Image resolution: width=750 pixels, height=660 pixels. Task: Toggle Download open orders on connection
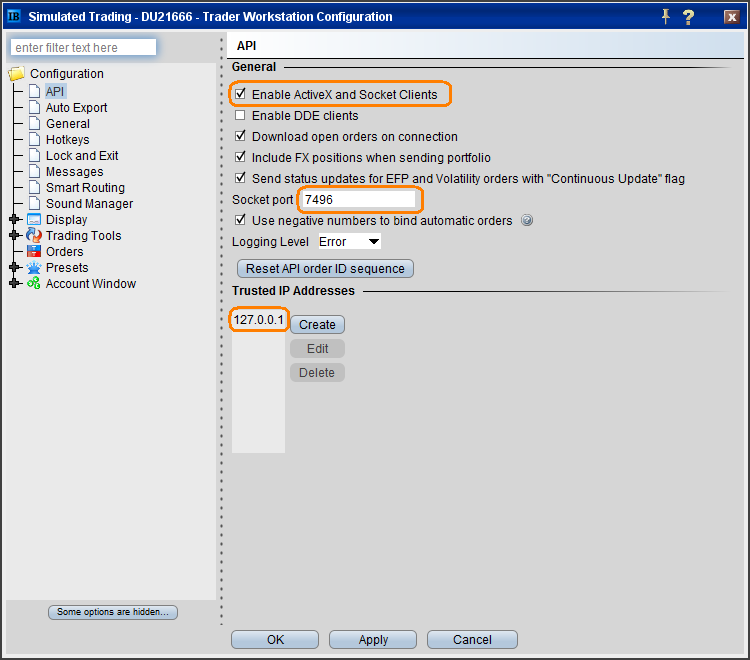click(240, 136)
